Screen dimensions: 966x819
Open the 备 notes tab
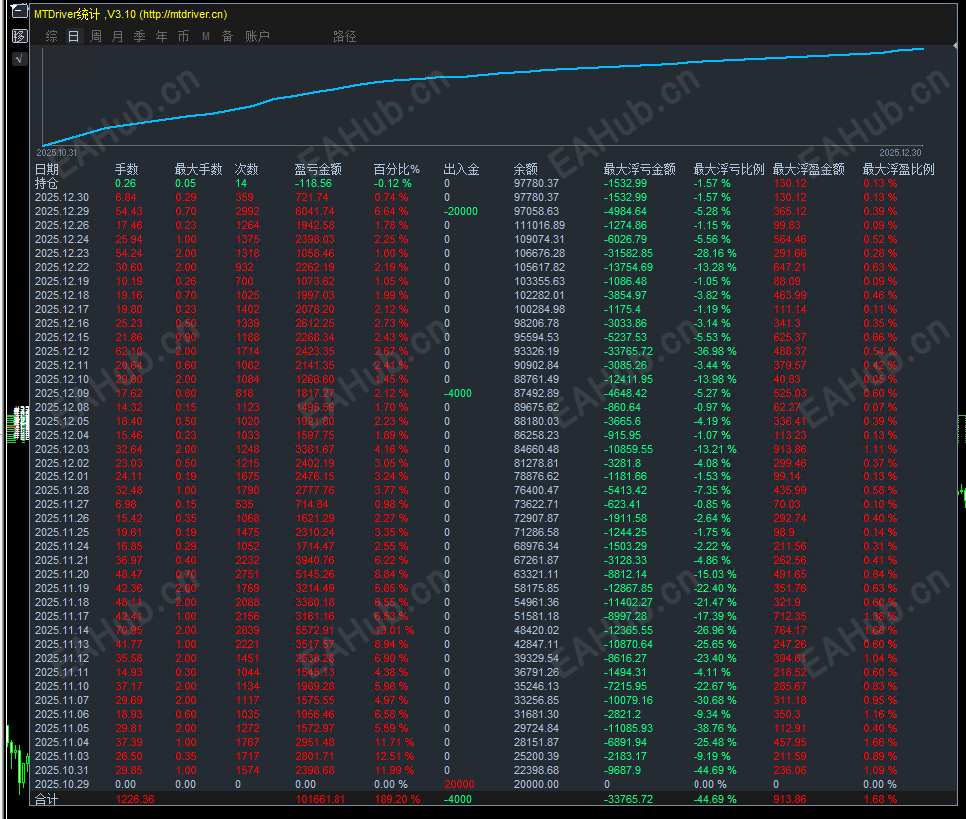[227, 36]
